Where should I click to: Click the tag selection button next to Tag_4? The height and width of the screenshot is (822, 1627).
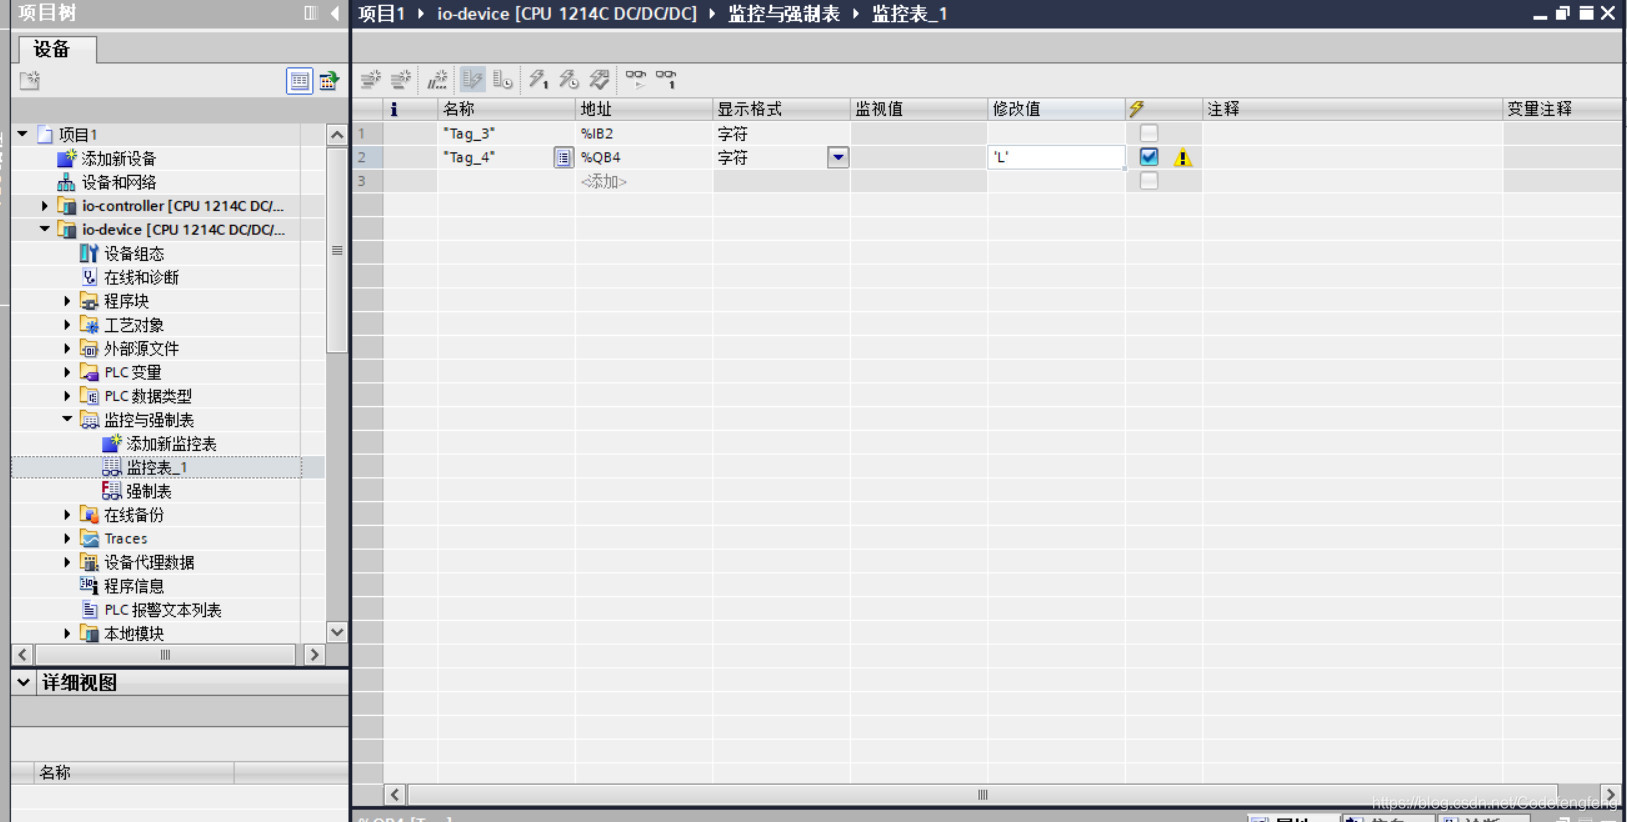(x=564, y=157)
